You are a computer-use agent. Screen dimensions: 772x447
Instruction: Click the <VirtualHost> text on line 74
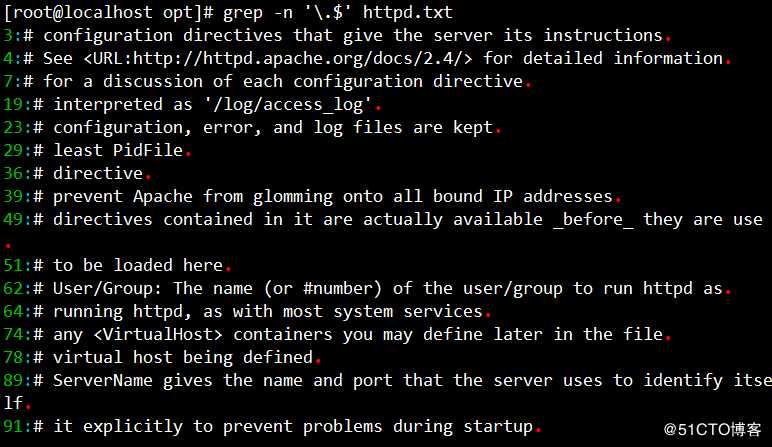tap(158, 335)
